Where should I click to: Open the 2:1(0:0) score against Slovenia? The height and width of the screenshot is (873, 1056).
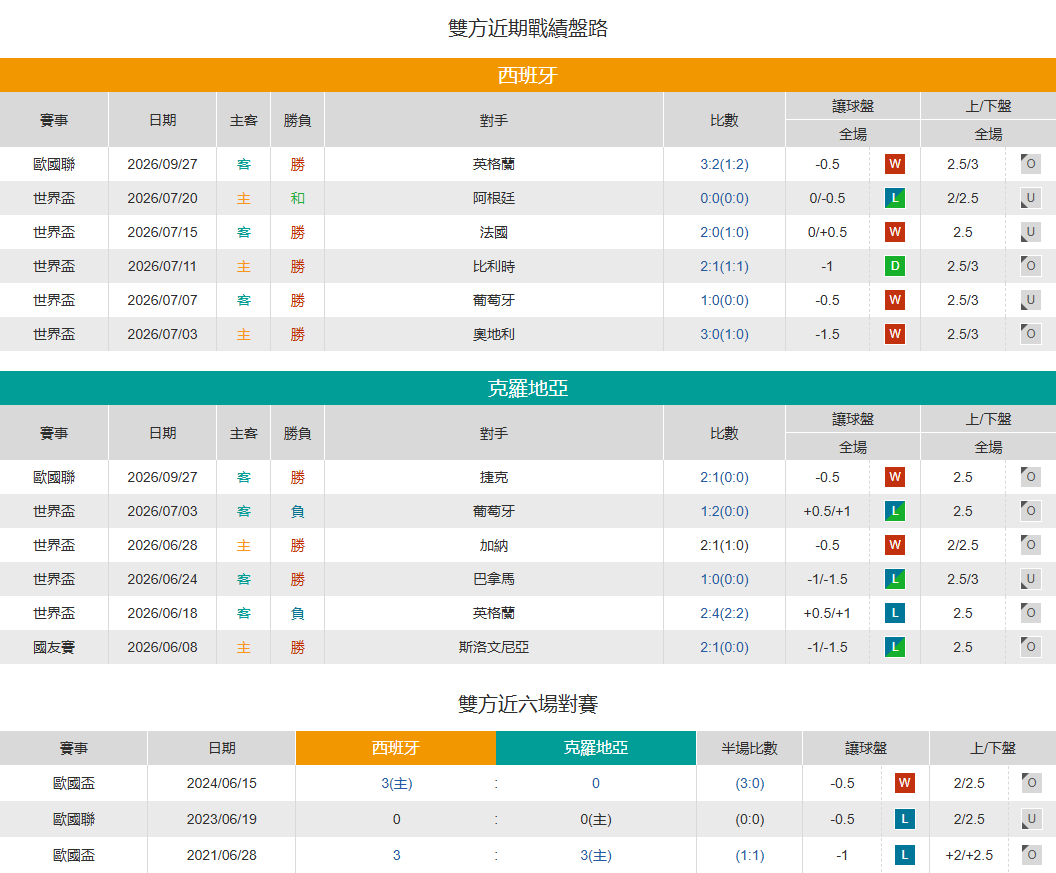pyautogui.click(x=724, y=647)
